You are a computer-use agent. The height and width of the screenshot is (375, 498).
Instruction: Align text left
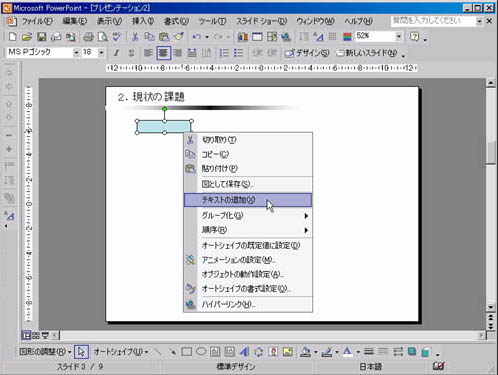click(x=149, y=53)
